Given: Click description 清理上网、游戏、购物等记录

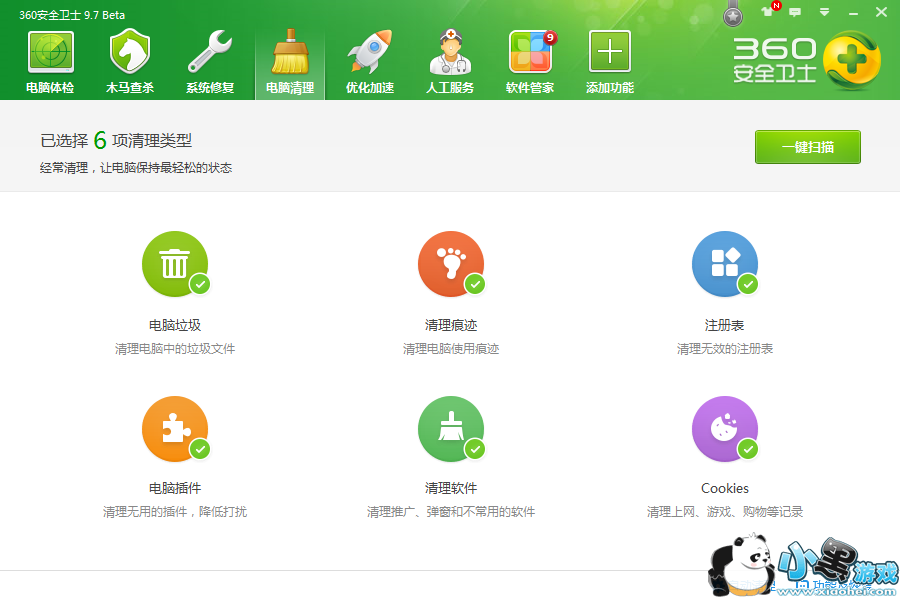Looking at the screenshot, I should tap(725, 512).
